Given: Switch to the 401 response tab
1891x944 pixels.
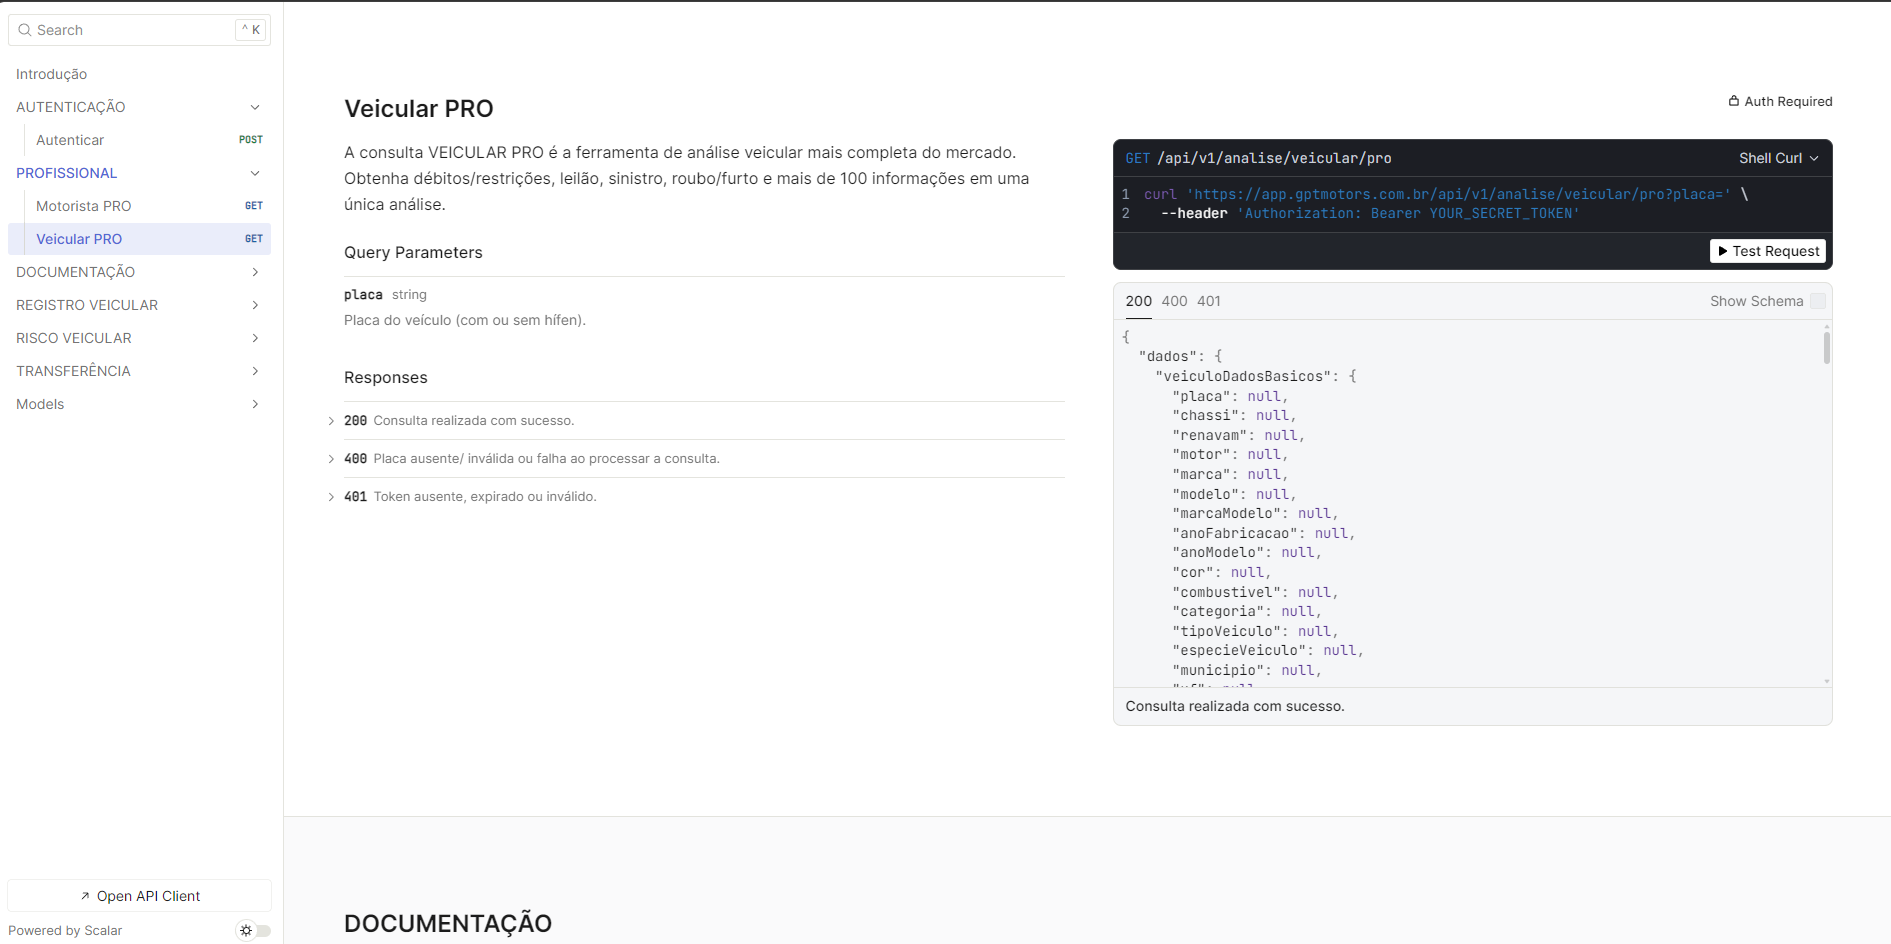Looking at the screenshot, I should [1209, 301].
